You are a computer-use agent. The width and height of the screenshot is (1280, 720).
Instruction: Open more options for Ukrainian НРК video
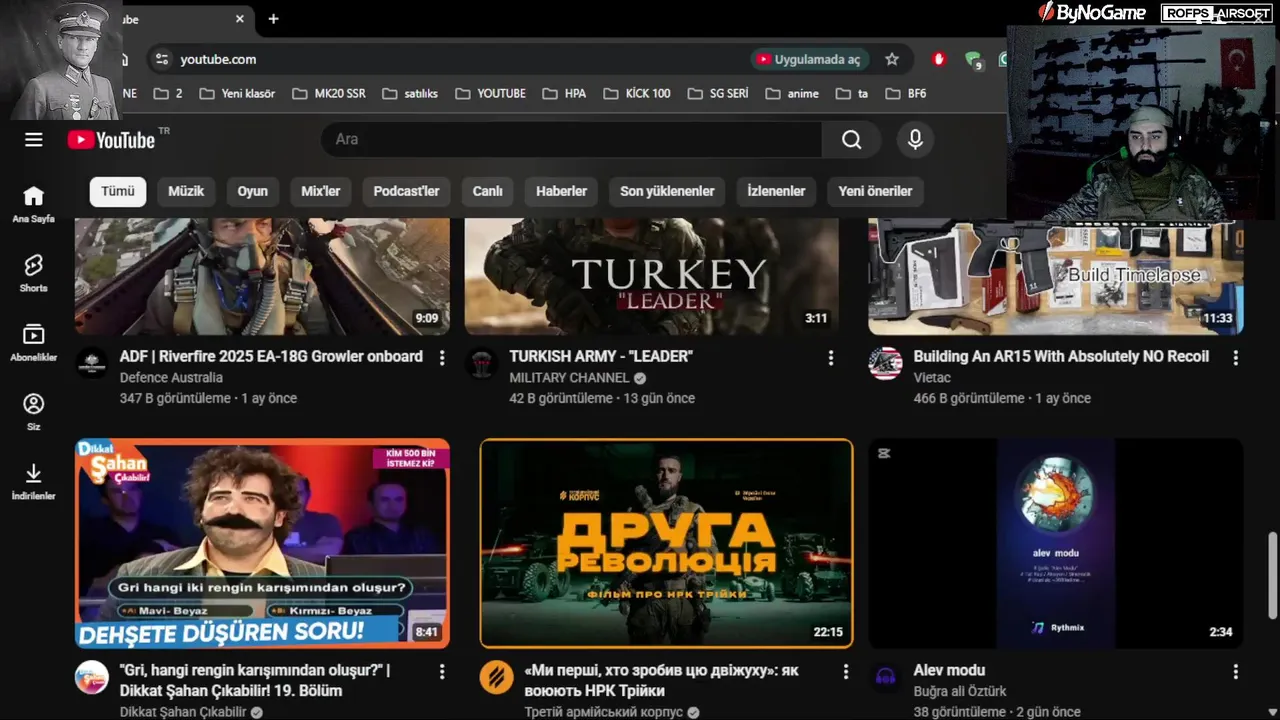845,671
